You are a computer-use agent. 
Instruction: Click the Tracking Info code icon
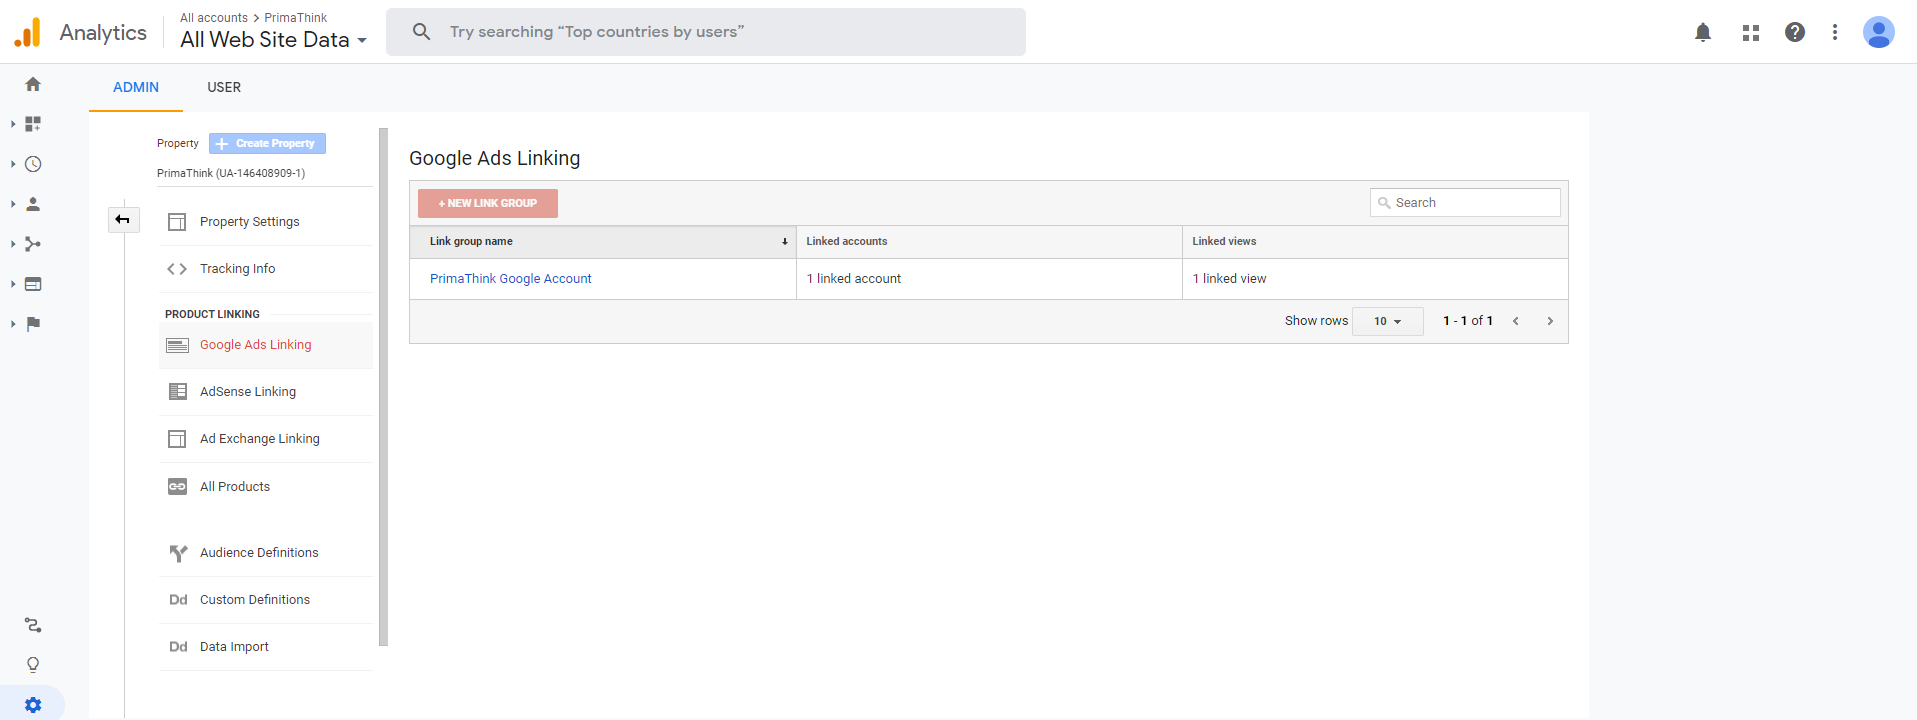click(177, 269)
